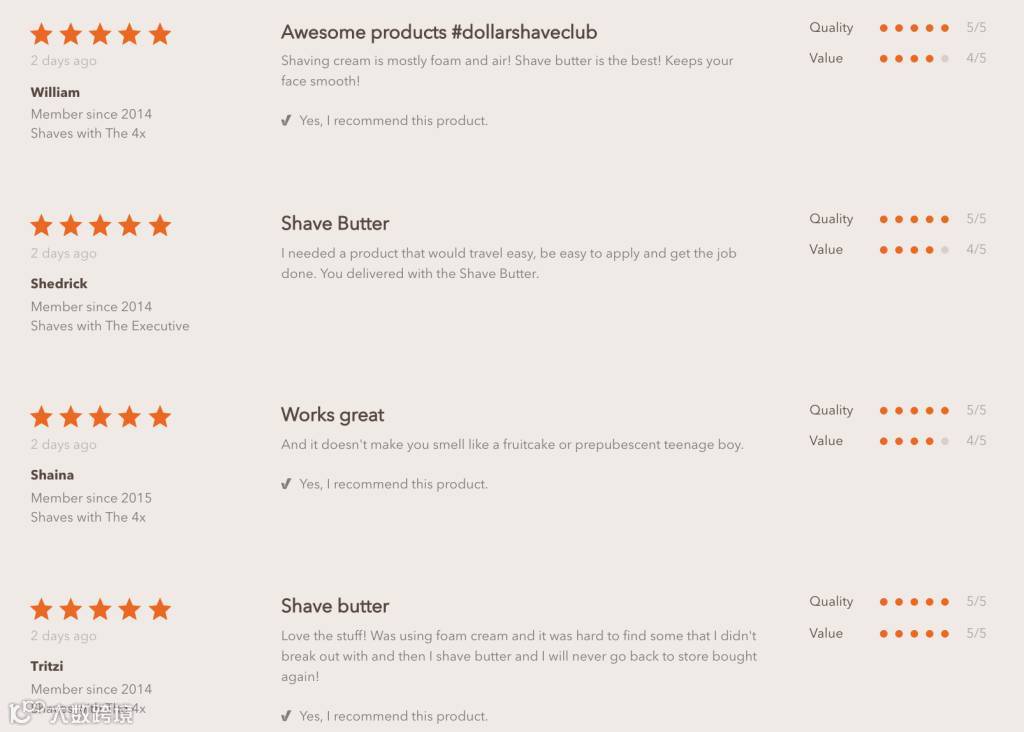Click reviewer name Tritzi

point(47,666)
